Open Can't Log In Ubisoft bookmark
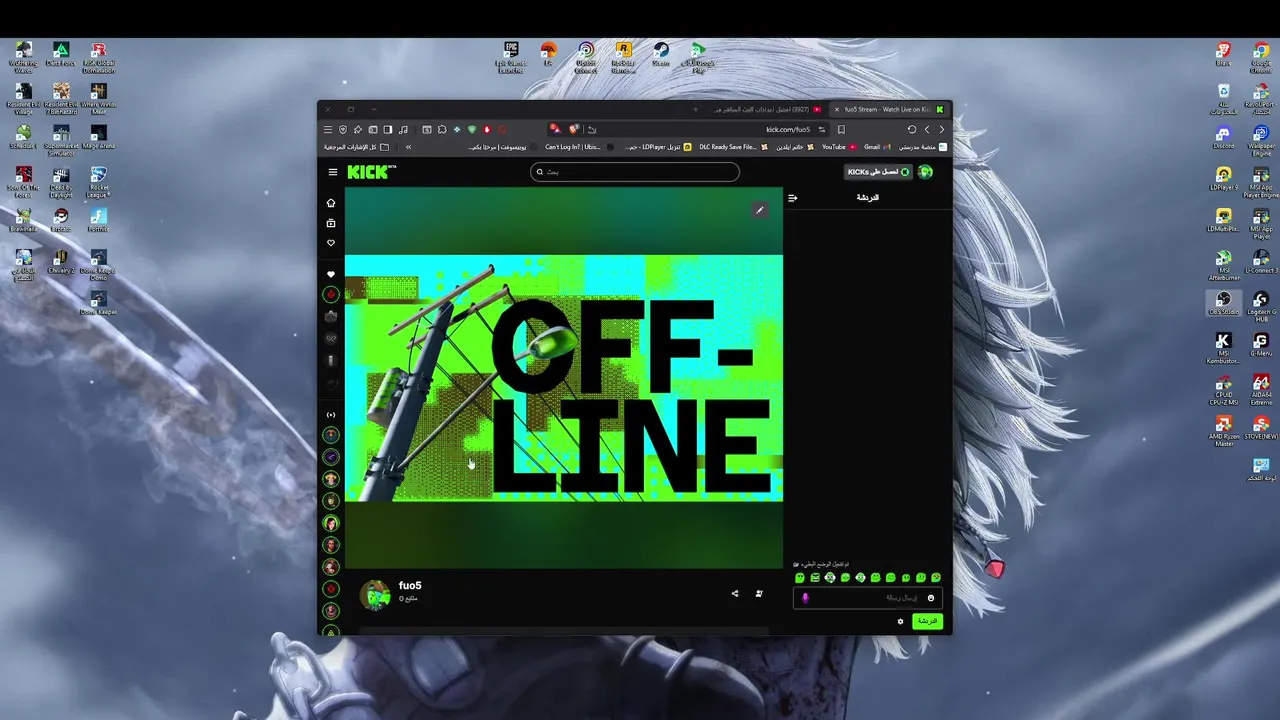This screenshot has height=720, width=1280. click(x=579, y=147)
